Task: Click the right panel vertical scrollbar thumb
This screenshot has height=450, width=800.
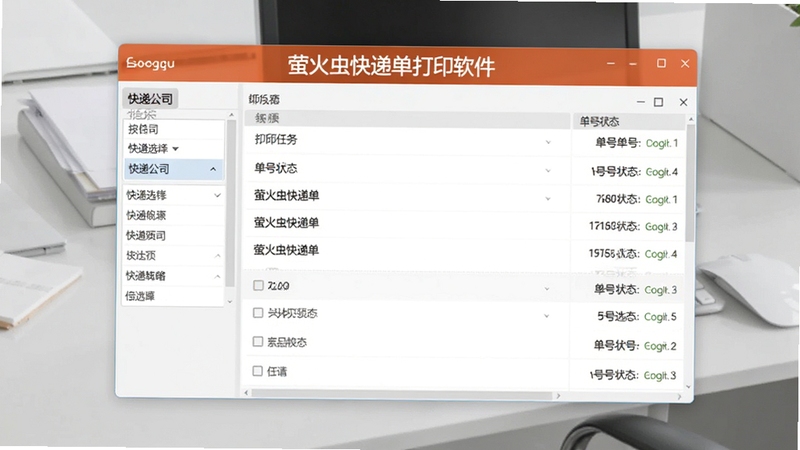Action: 690,183
